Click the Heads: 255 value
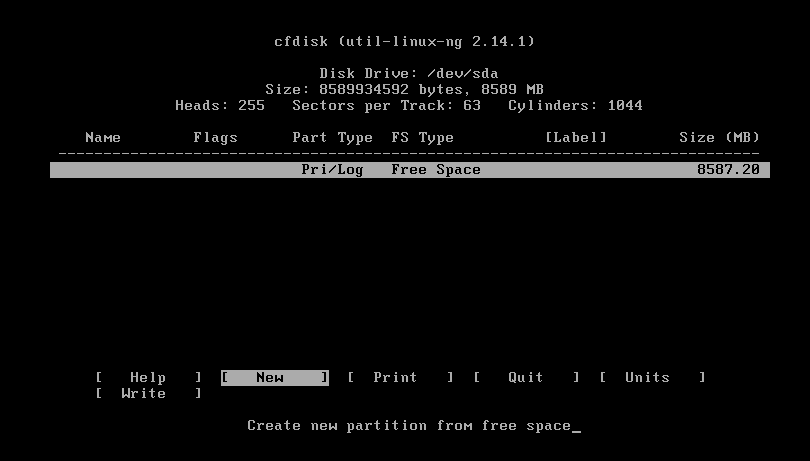810x461 pixels. point(220,105)
